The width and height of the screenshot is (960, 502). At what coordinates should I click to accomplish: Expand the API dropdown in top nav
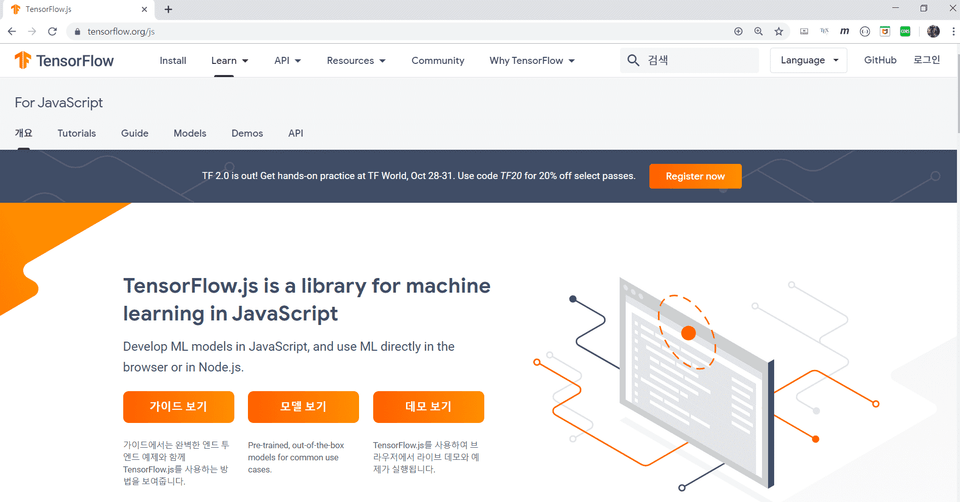tap(288, 61)
